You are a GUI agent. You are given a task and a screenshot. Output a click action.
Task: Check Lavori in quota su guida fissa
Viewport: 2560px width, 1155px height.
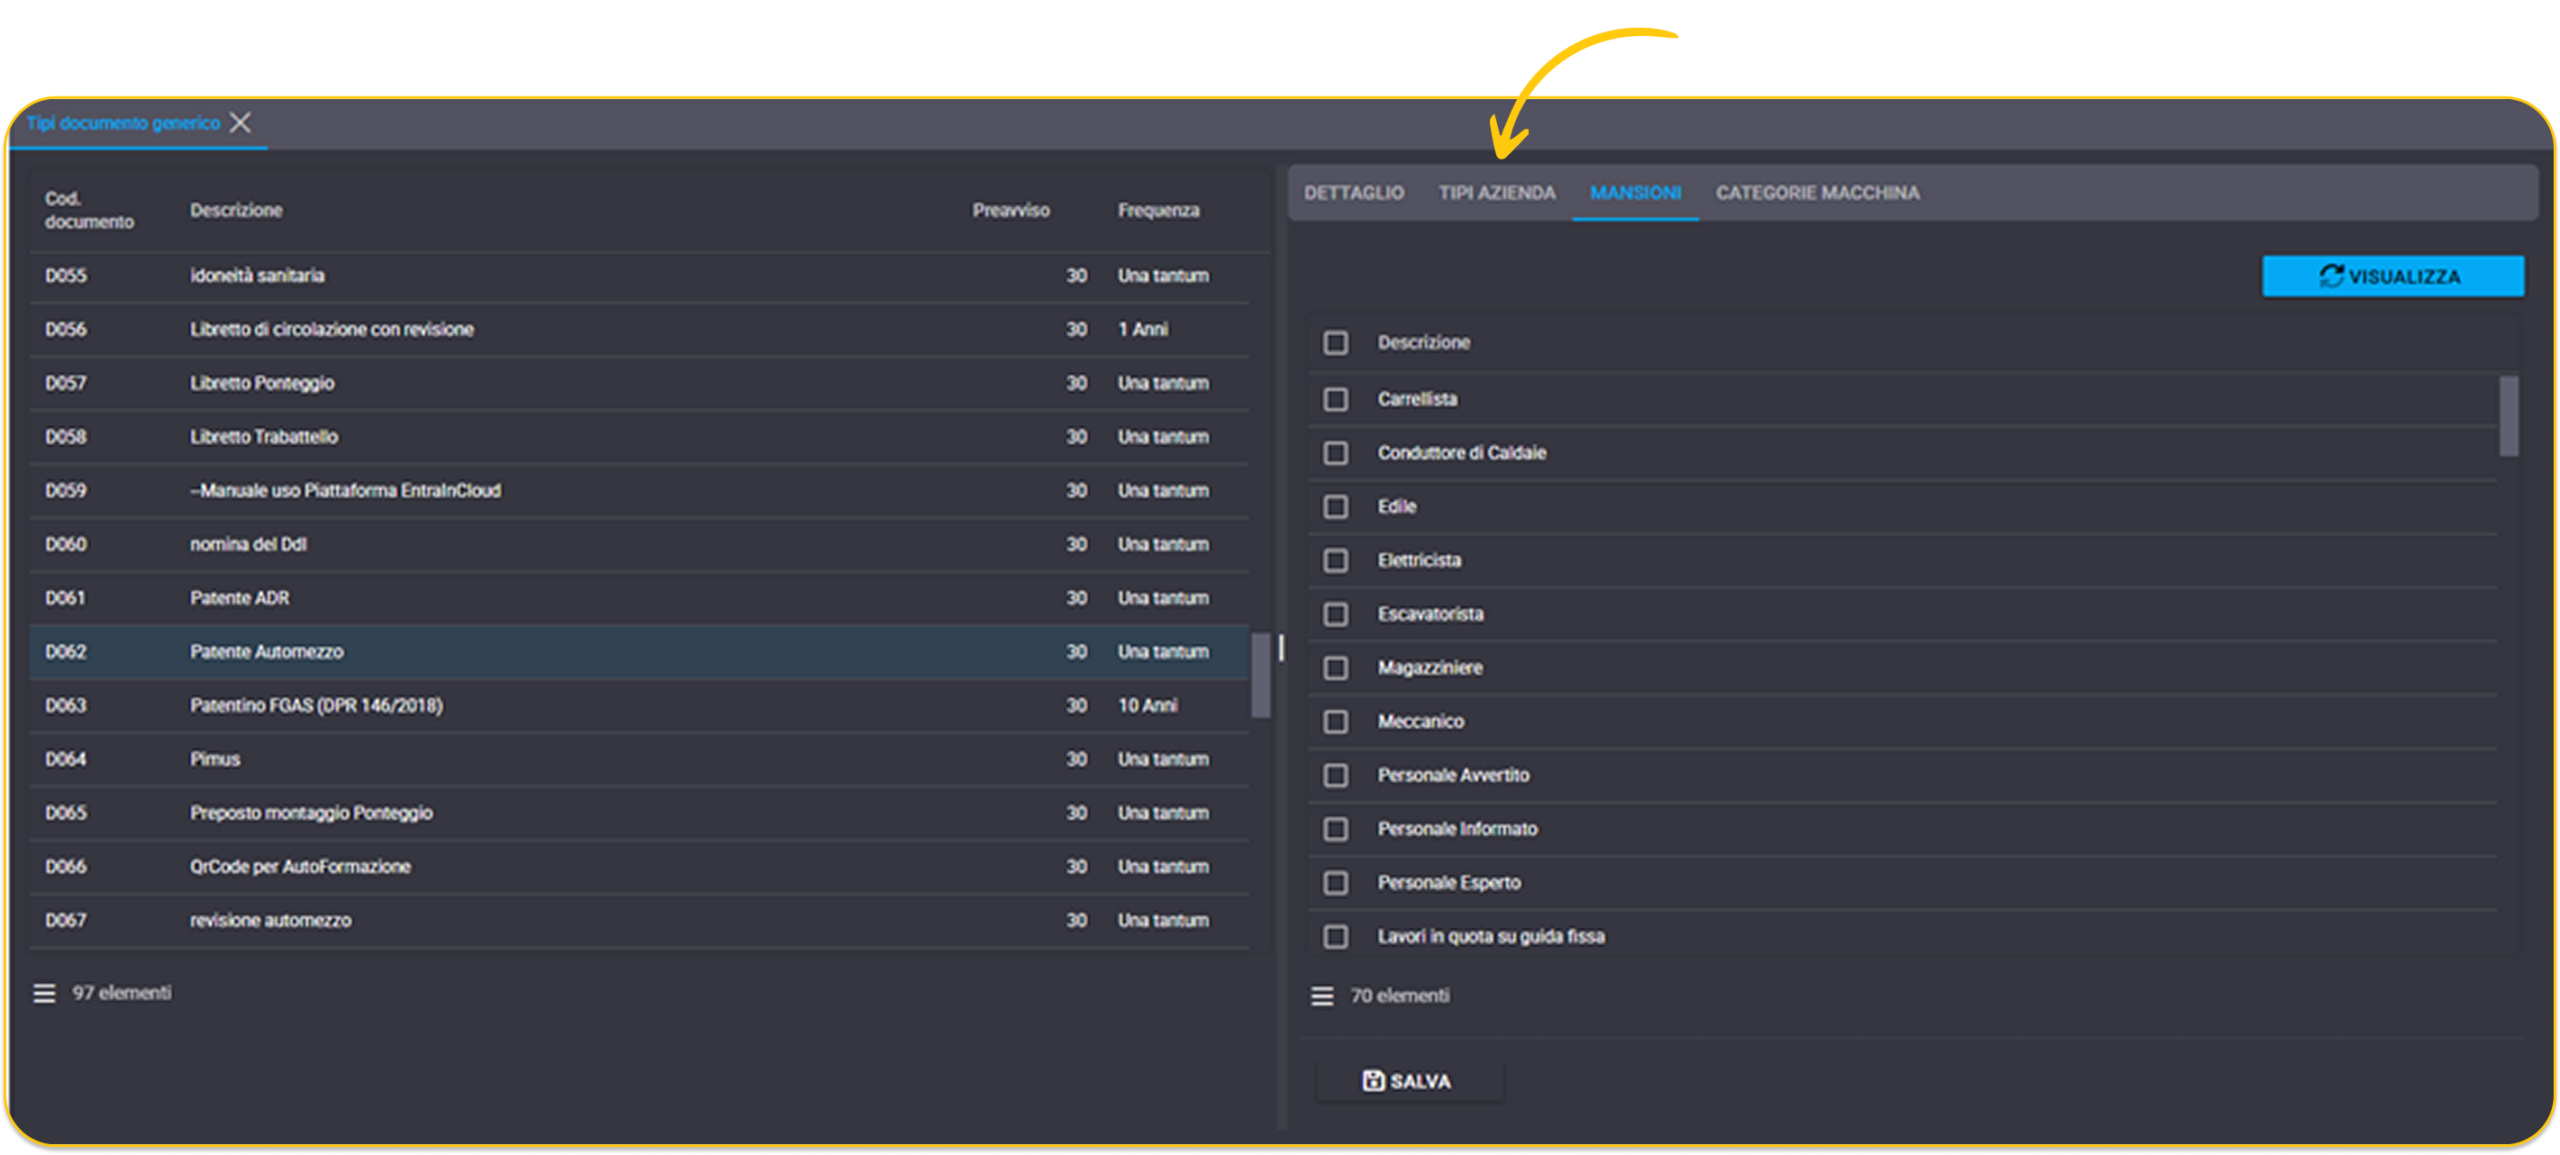tap(1335, 937)
